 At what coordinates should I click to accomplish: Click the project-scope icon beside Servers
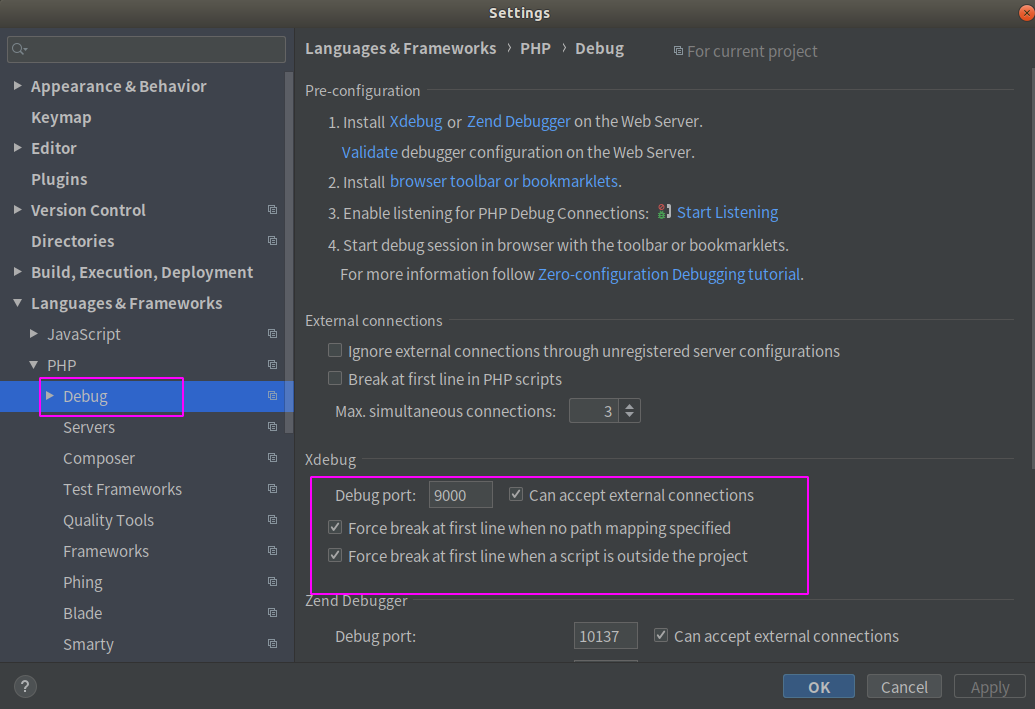272,426
